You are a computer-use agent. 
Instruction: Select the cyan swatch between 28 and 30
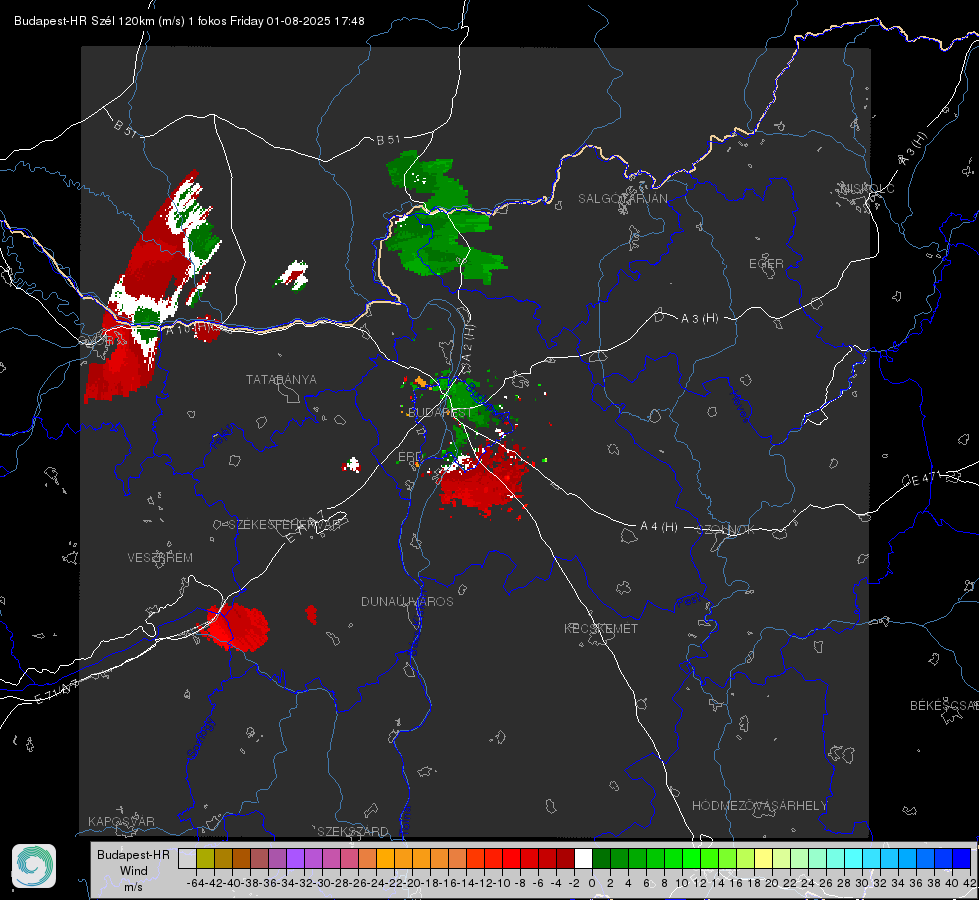(853, 858)
